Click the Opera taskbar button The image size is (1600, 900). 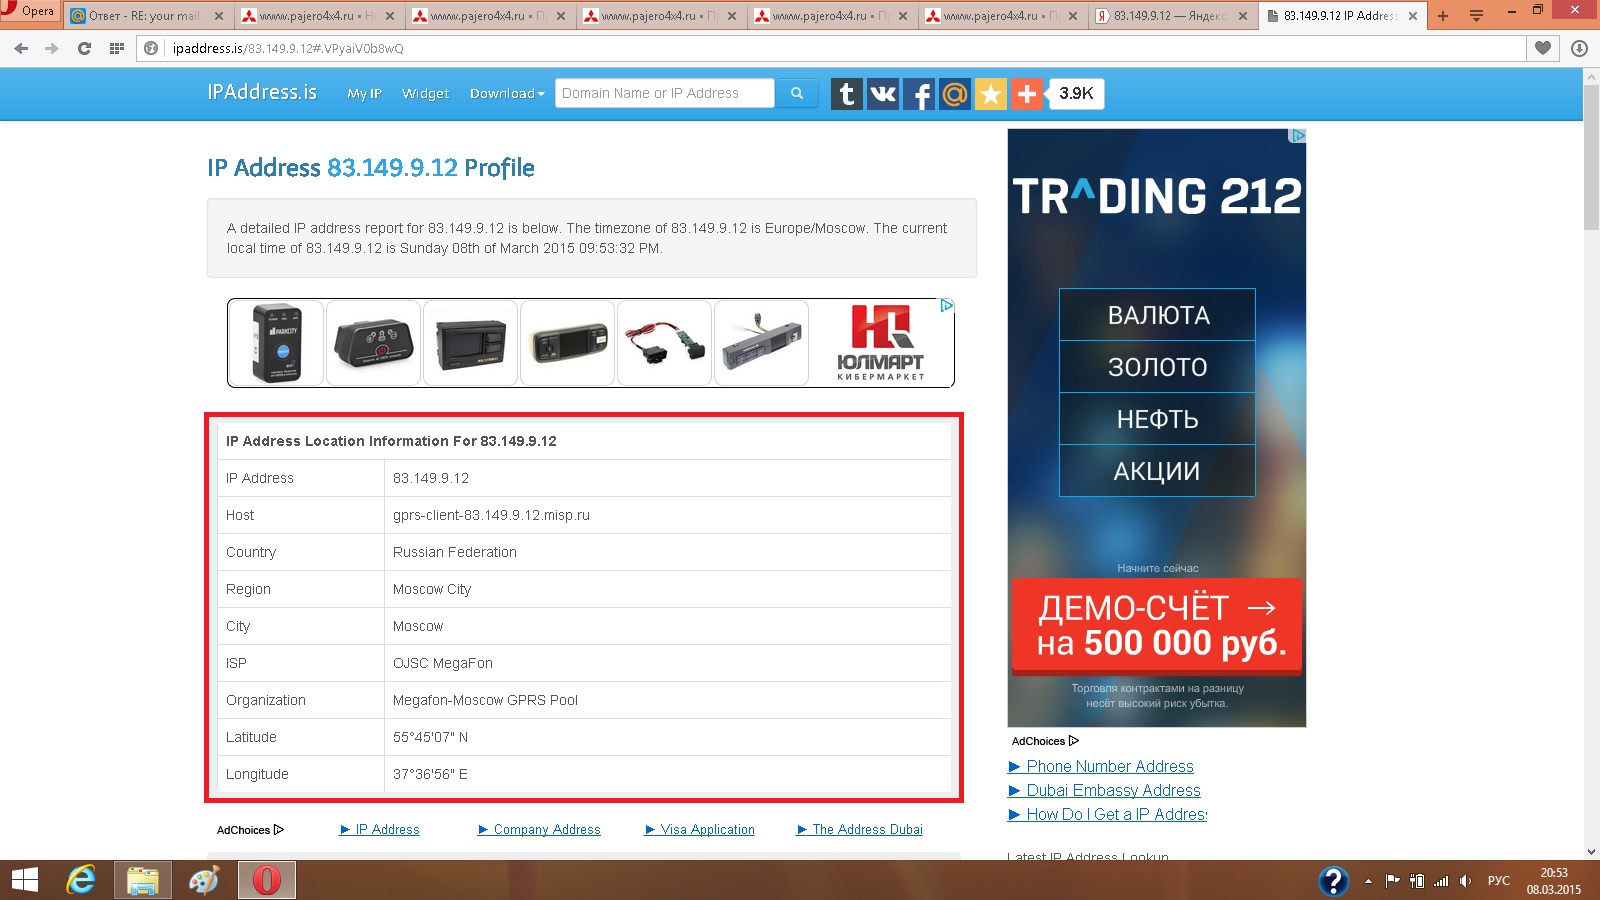point(266,880)
